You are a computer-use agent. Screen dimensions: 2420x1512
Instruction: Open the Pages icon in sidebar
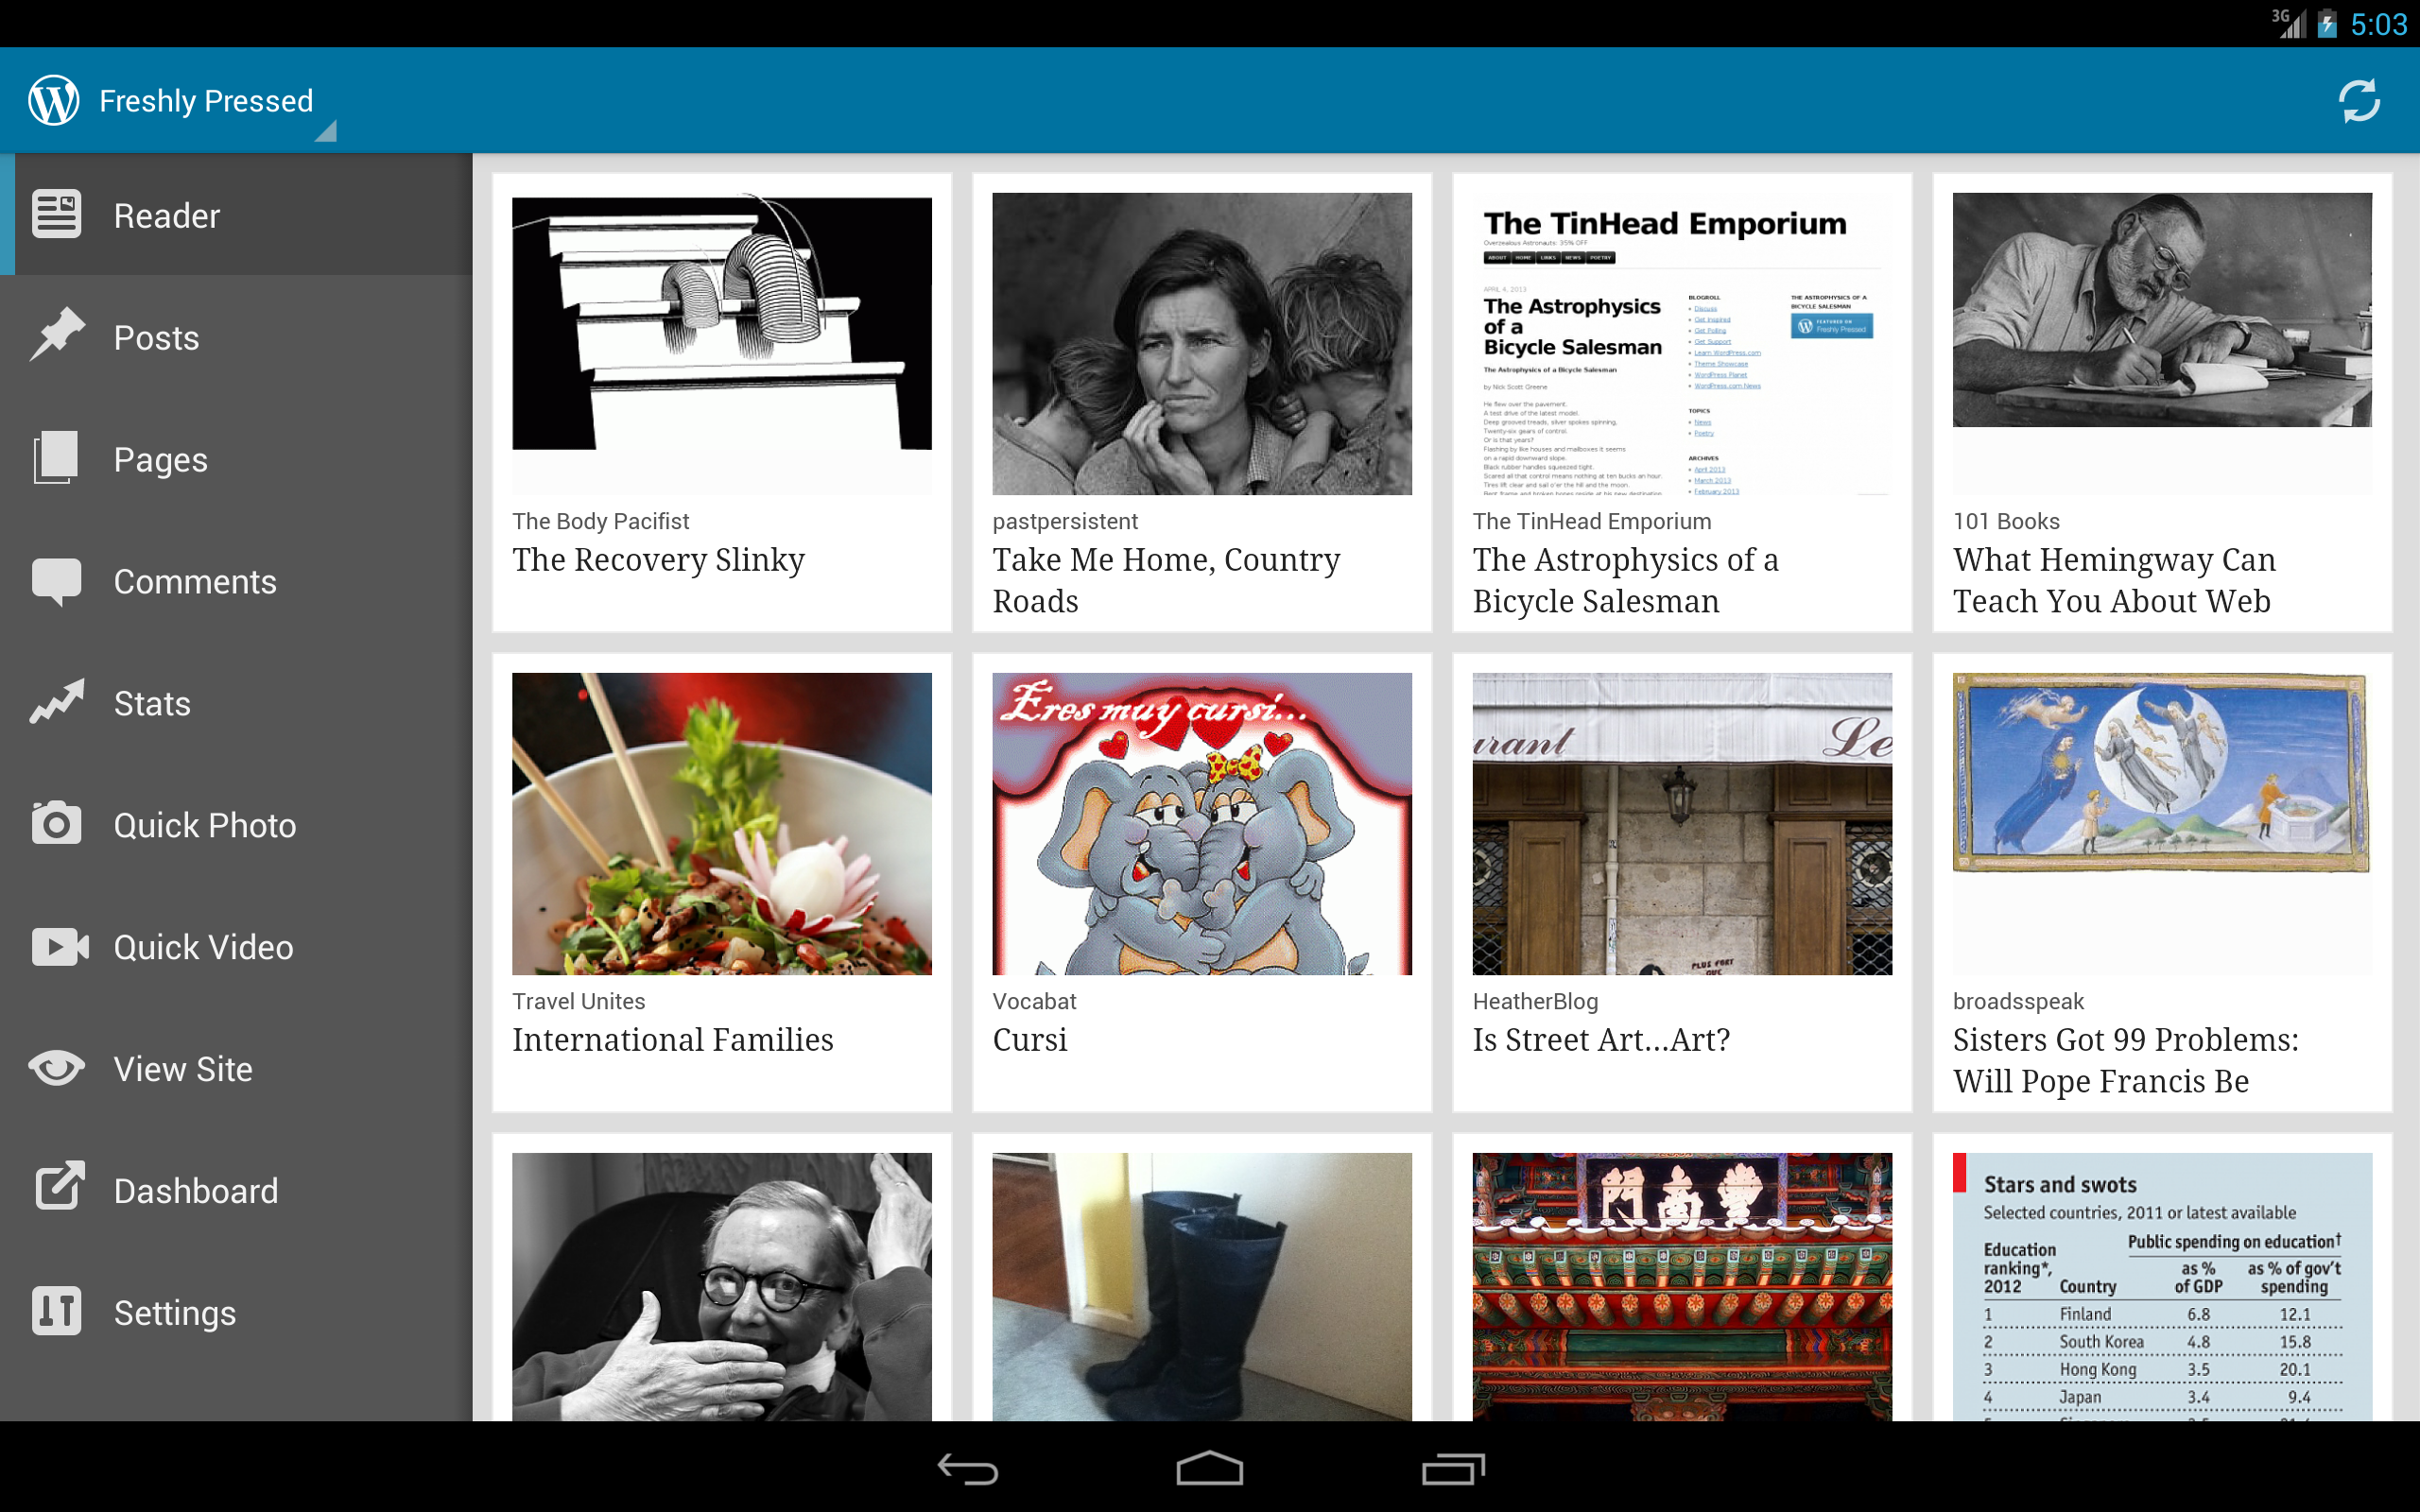(x=56, y=458)
